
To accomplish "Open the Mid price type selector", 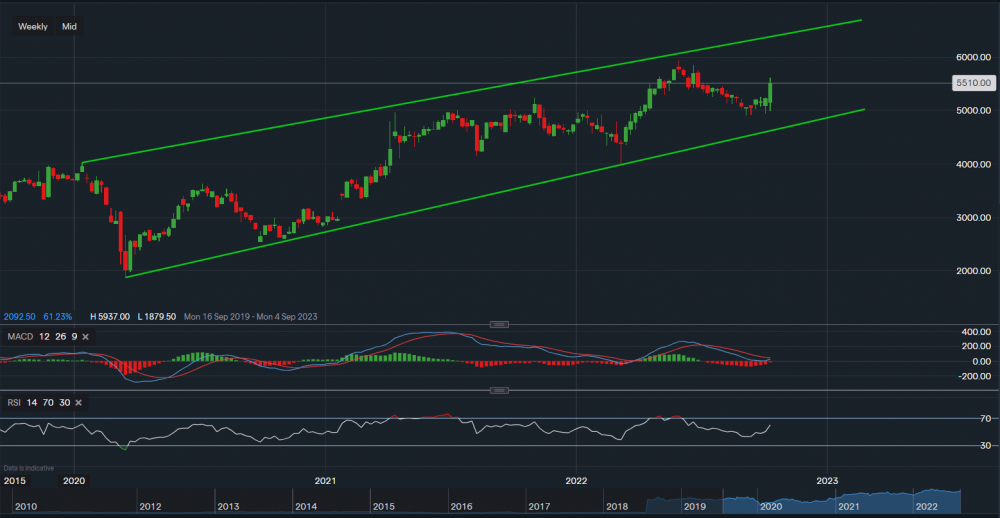I will click(x=69, y=27).
